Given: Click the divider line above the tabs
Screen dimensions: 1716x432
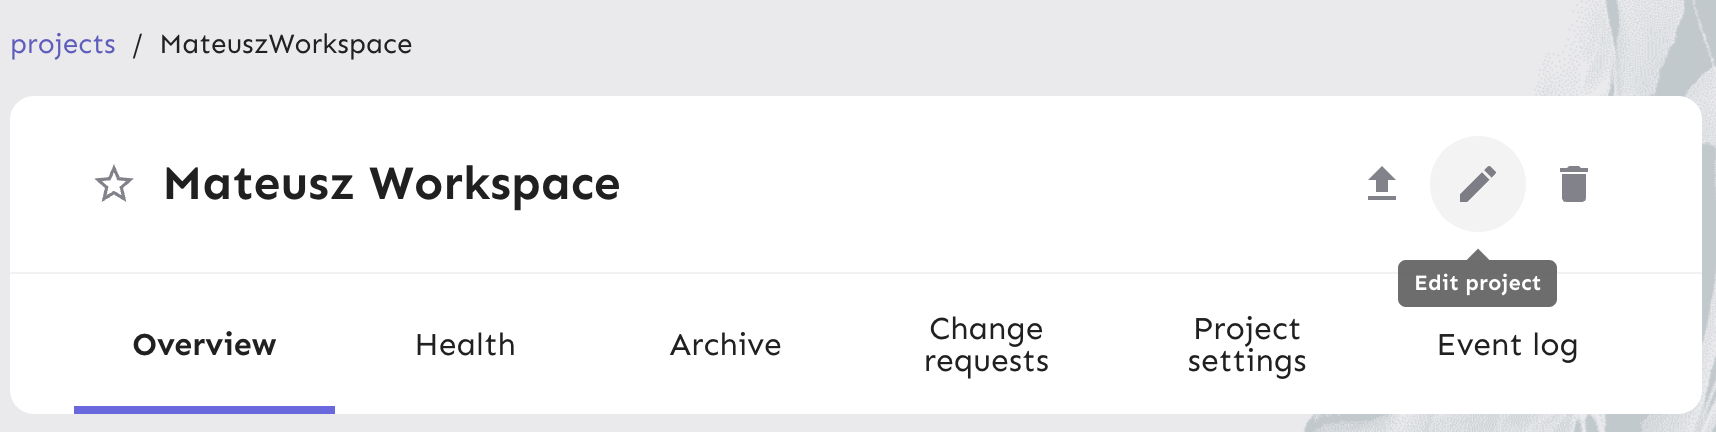Looking at the screenshot, I should pos(700,273).
